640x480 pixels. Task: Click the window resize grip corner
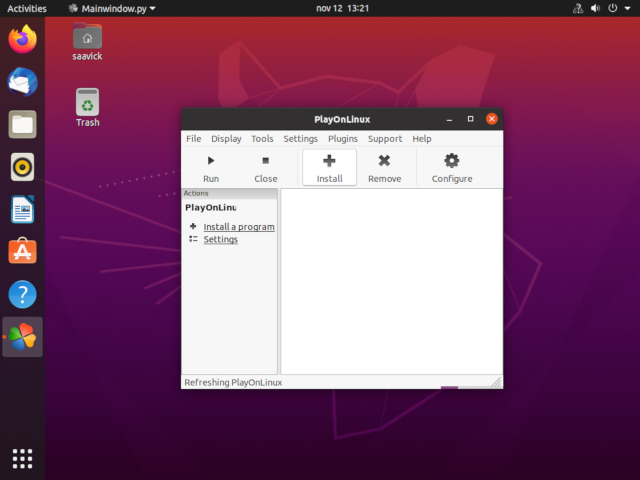[x=497, y=382]
